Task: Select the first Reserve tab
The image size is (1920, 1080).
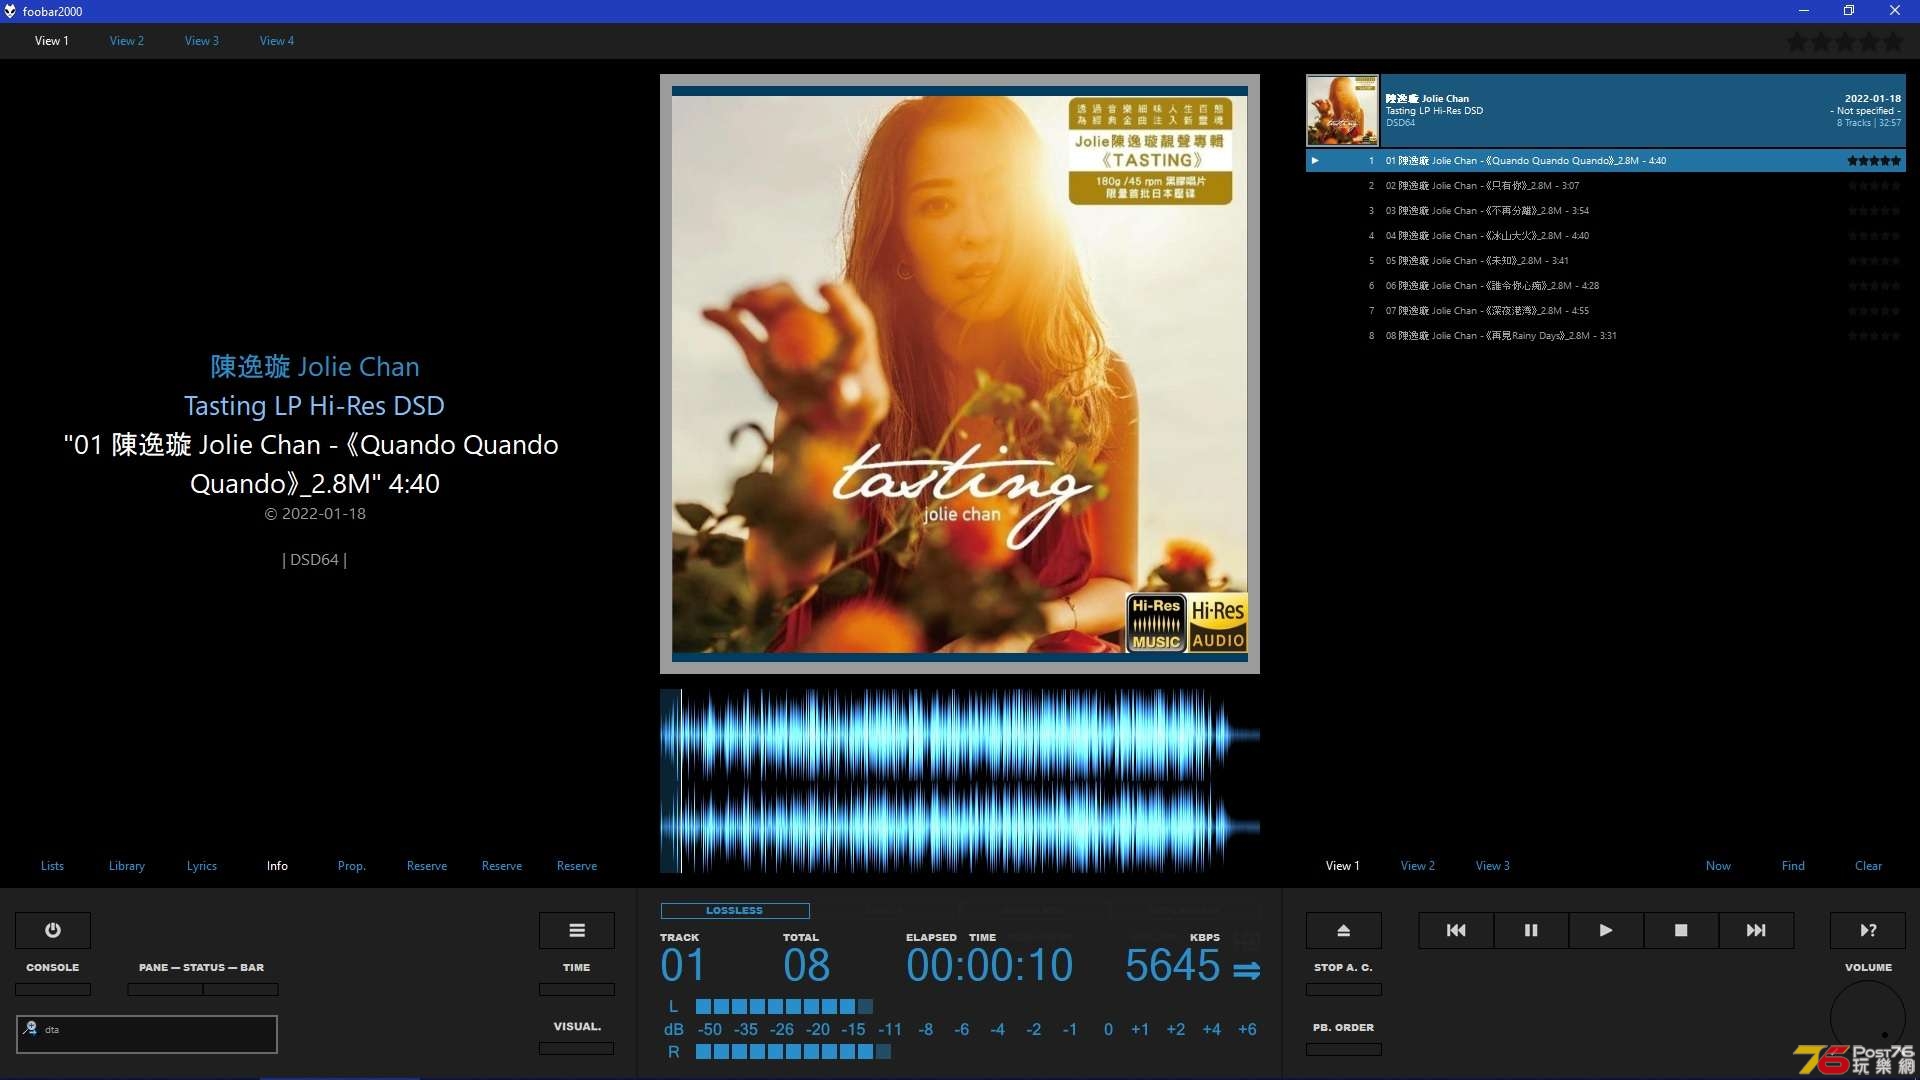Action: (x=427, y=866)
